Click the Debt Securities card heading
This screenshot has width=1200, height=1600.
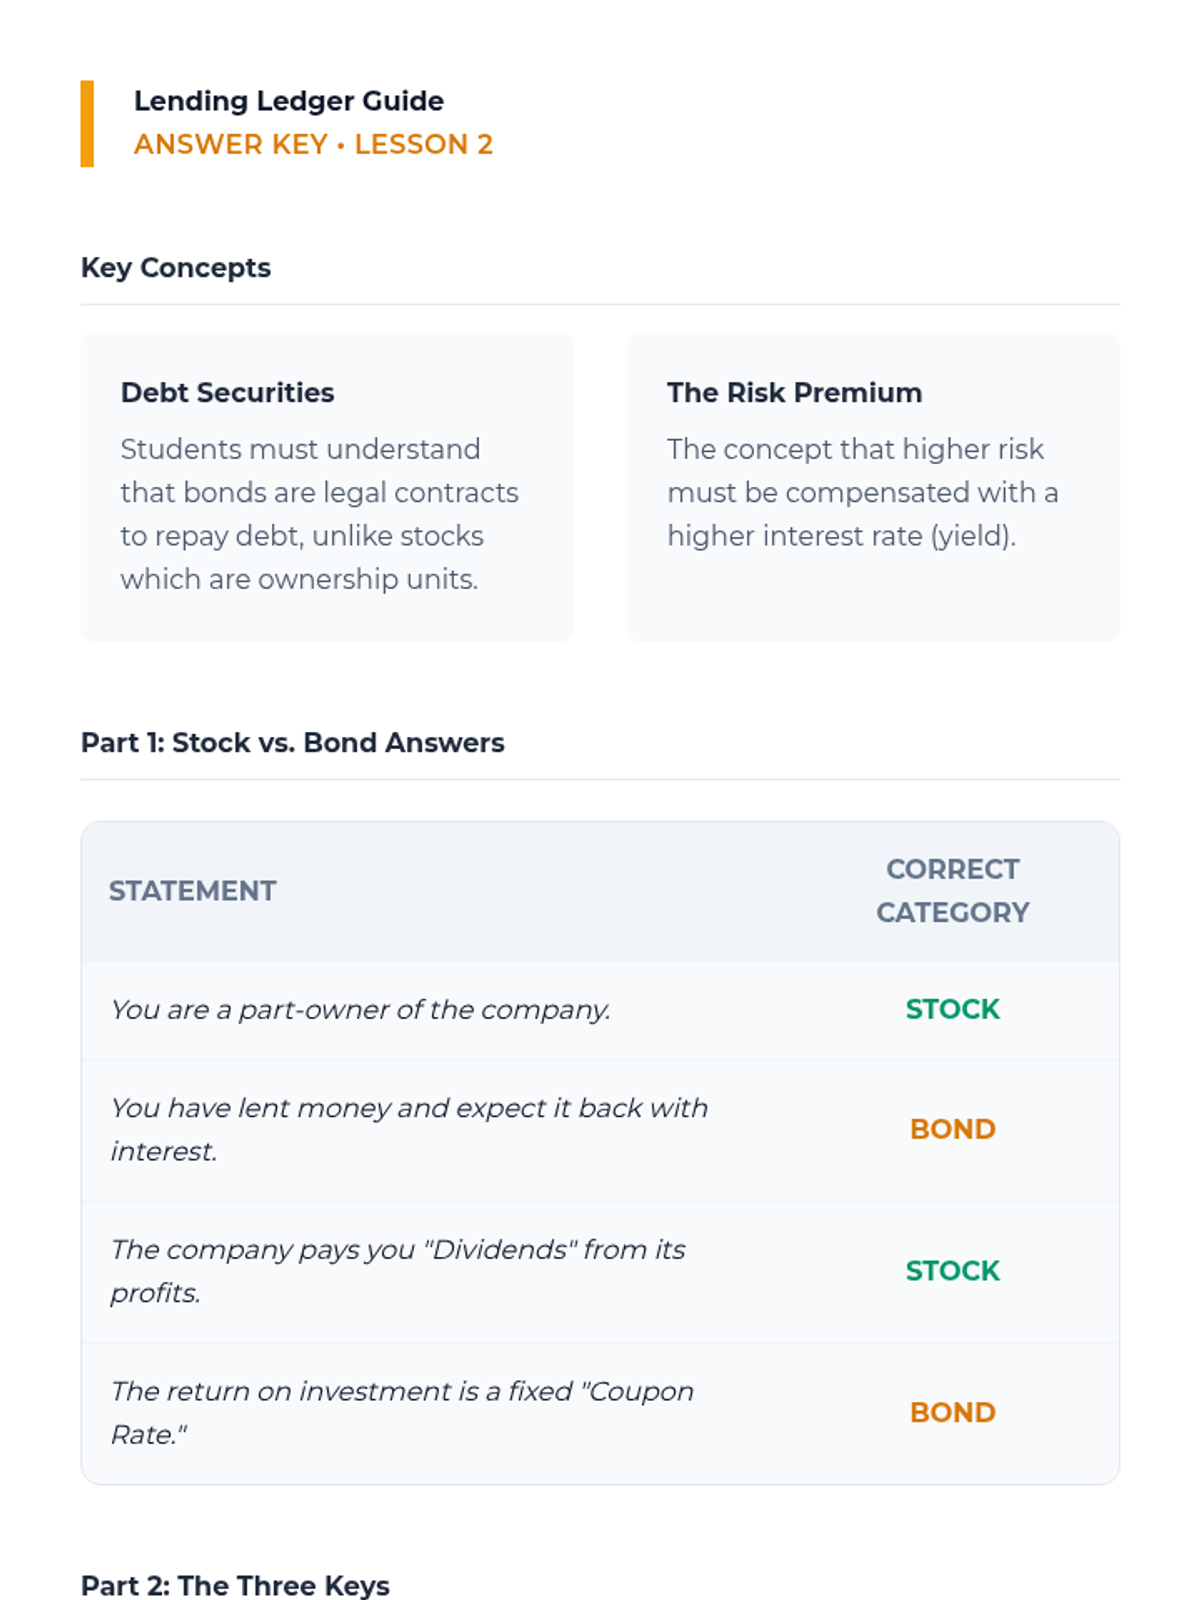tap(227, 392)
